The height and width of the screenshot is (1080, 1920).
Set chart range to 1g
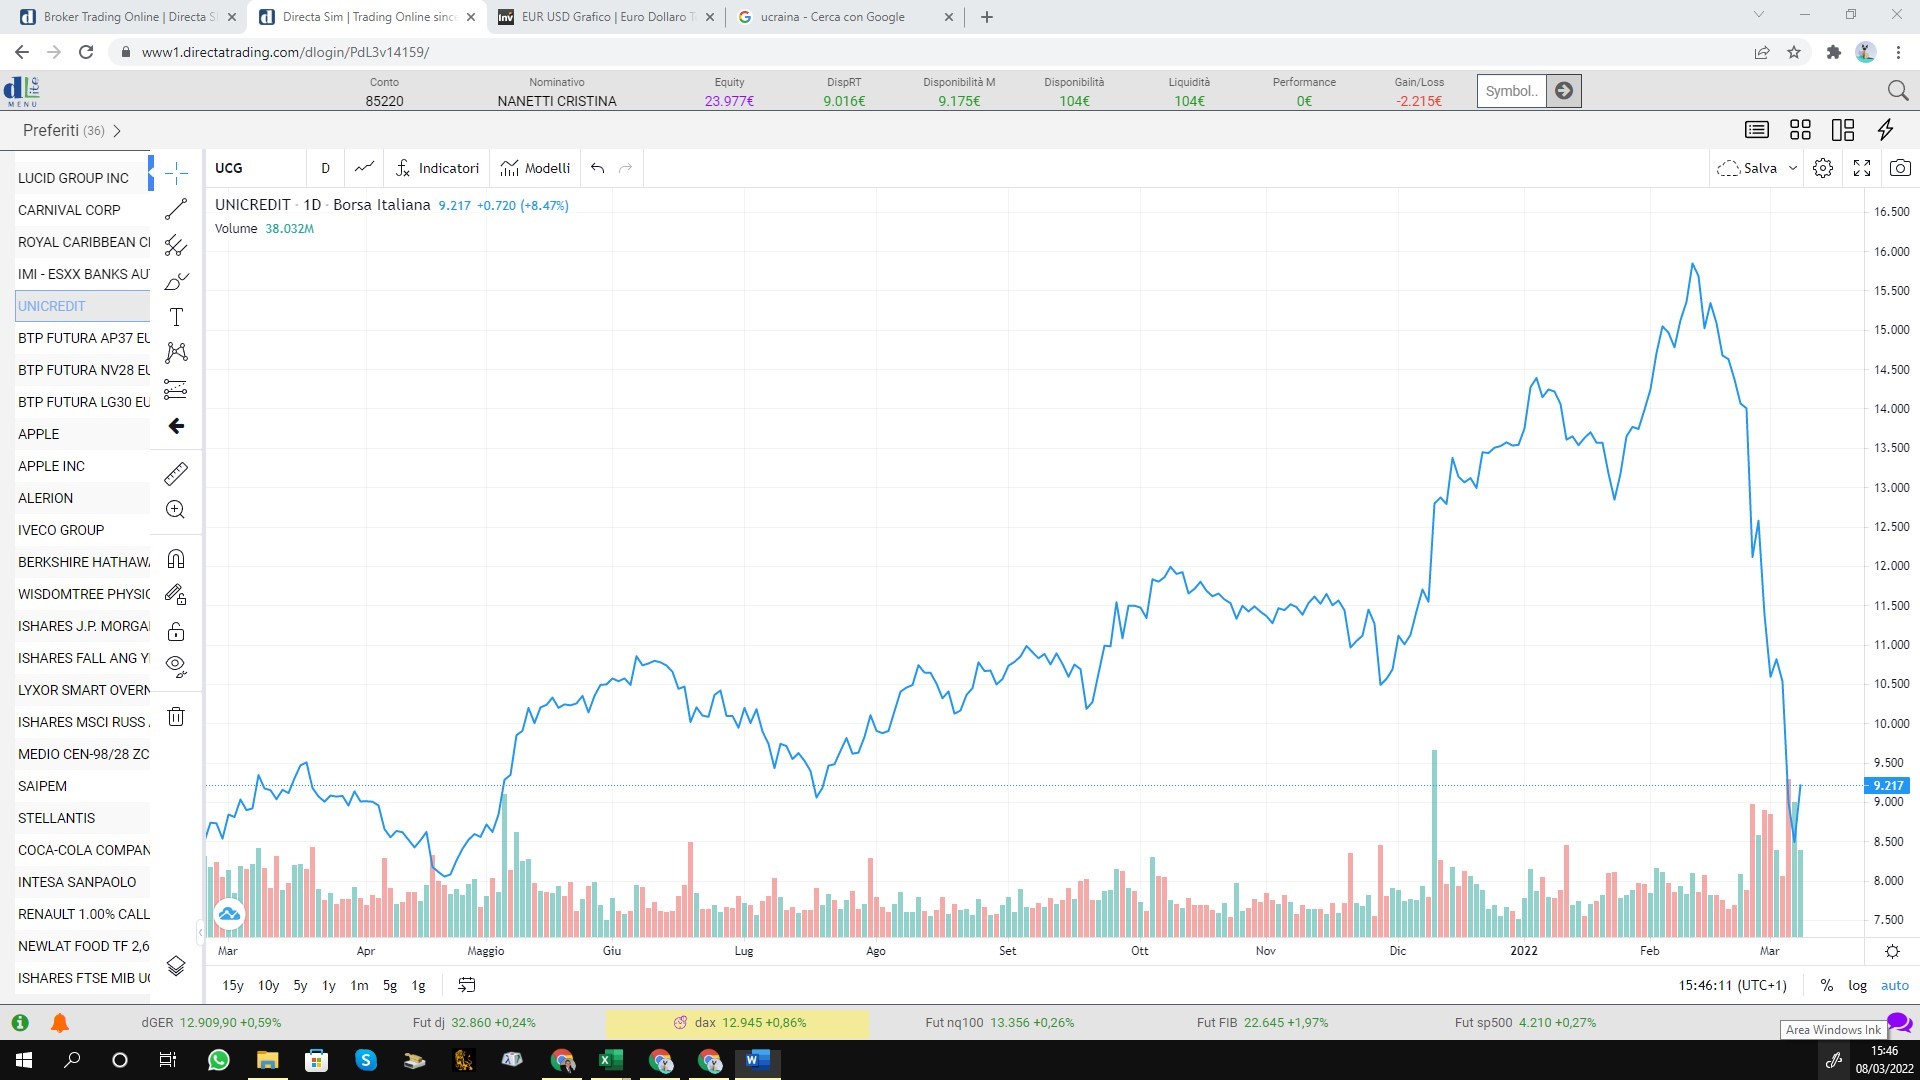click(419, 985)
